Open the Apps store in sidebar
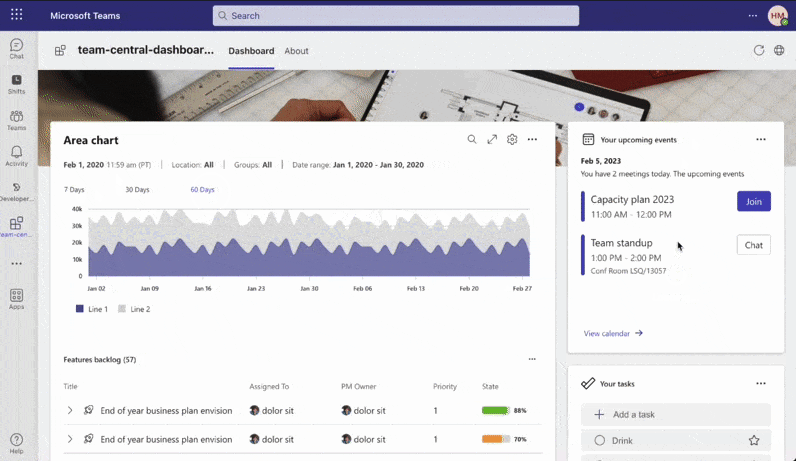Screen dimensions: 796x461 (16, 299)
